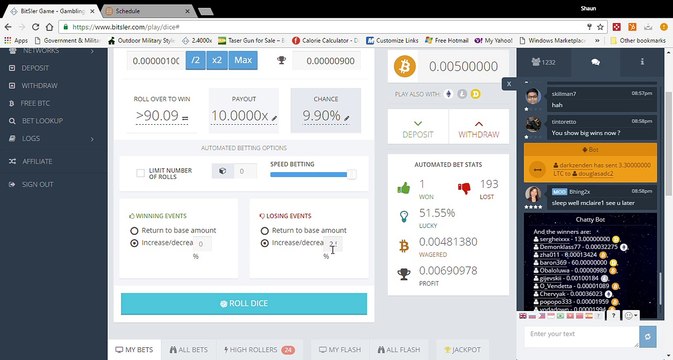Viewport: 673px width, 360px height.
Task: Open the HIGH ROLLERS tab
Action: [x=259, y=350]
